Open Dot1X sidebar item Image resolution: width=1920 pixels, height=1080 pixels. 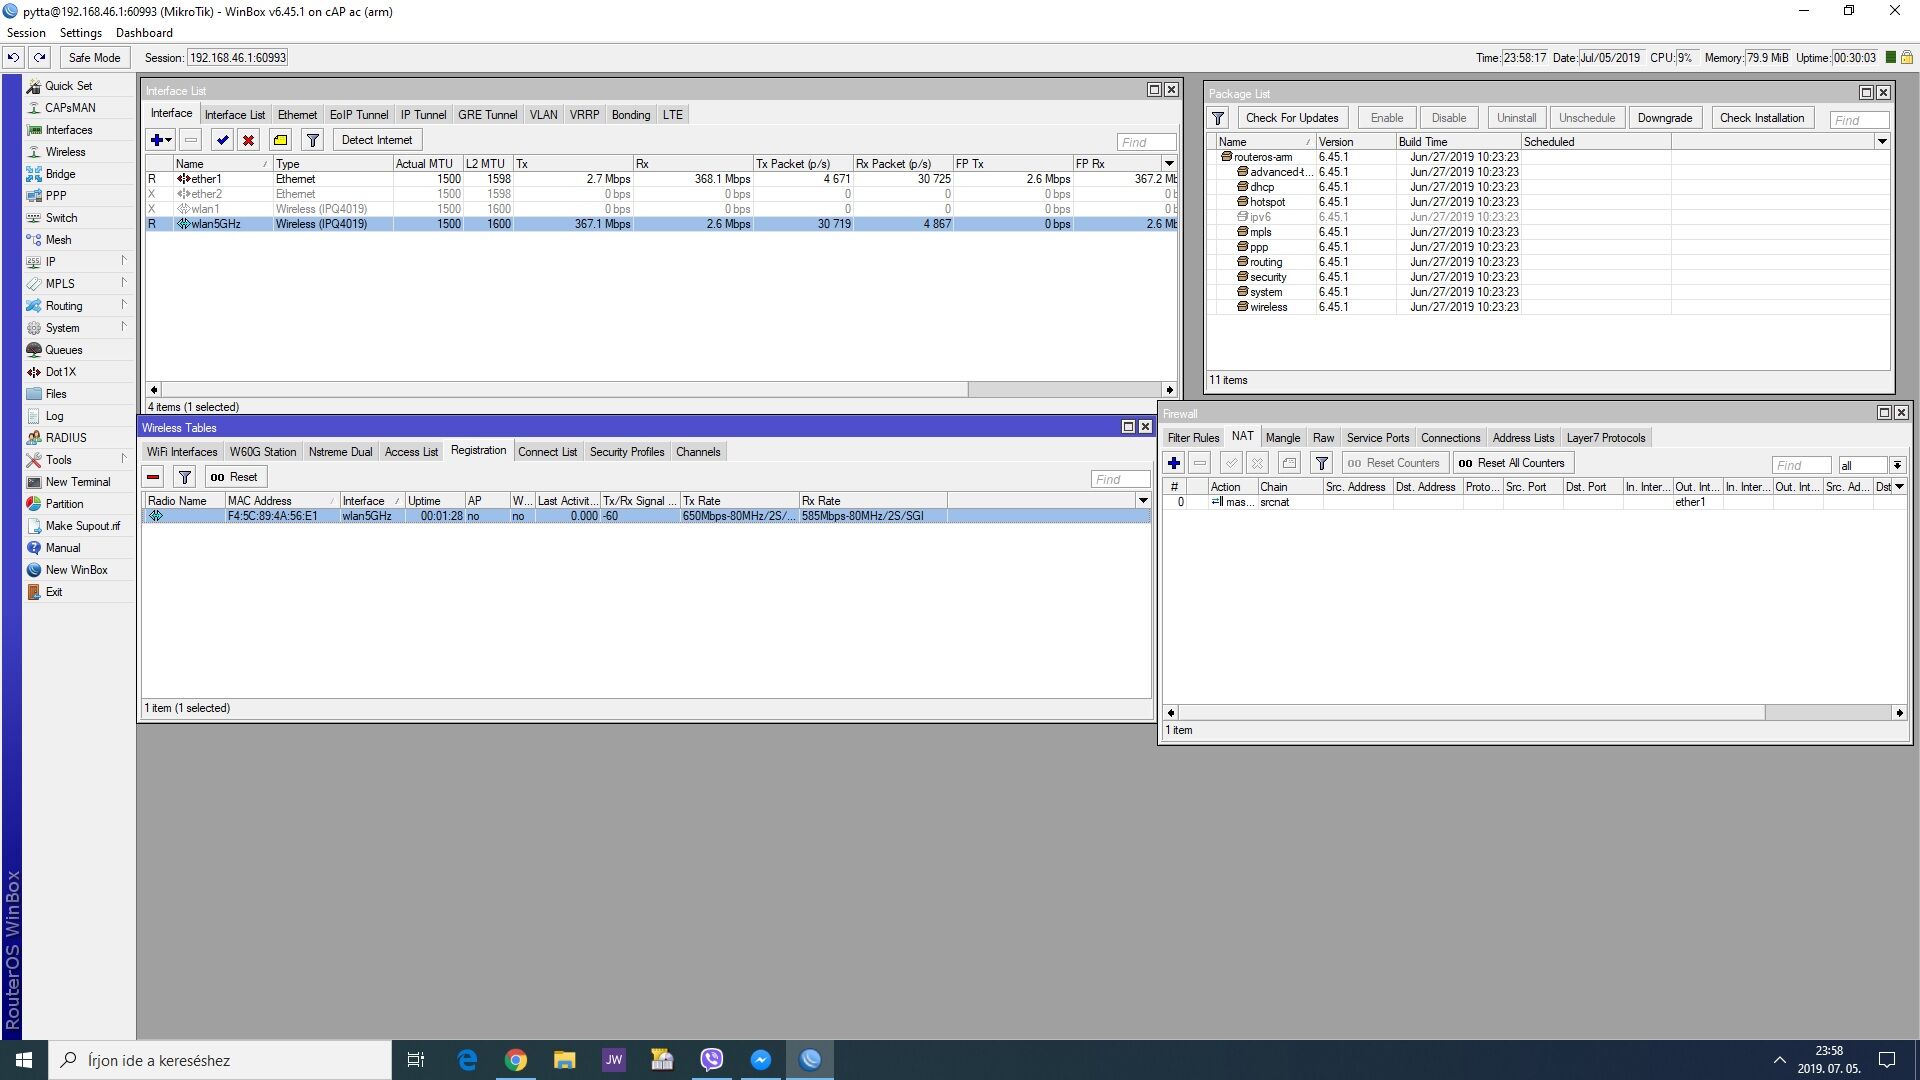[x=60, y=372]
